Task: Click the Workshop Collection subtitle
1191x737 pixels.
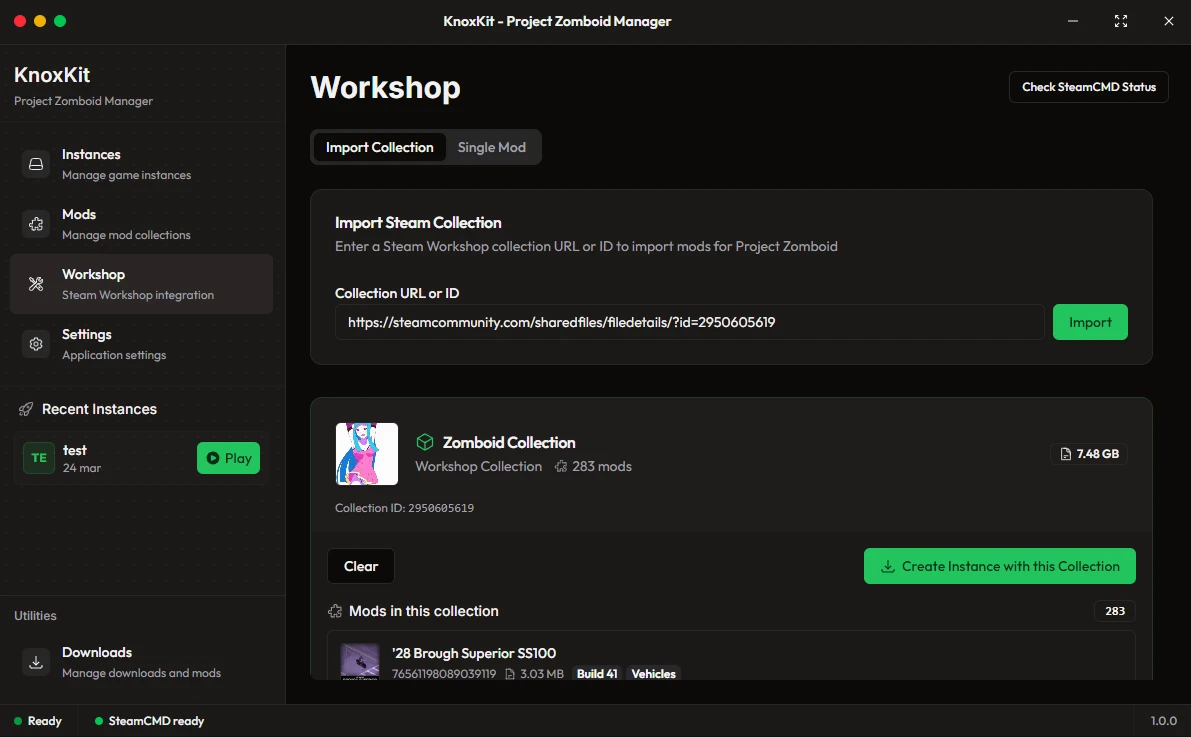Action: click(x=479, y=467)
